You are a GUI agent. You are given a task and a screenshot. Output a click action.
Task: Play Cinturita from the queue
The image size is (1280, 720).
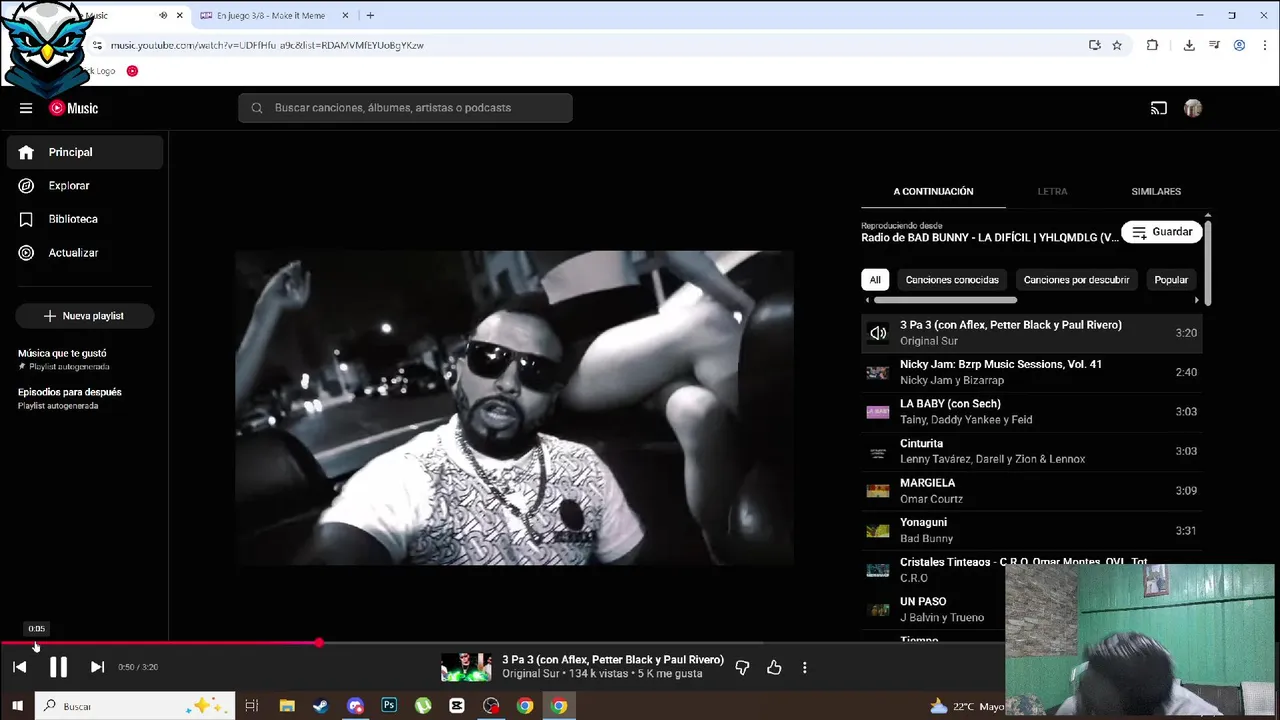[1031, 451]
